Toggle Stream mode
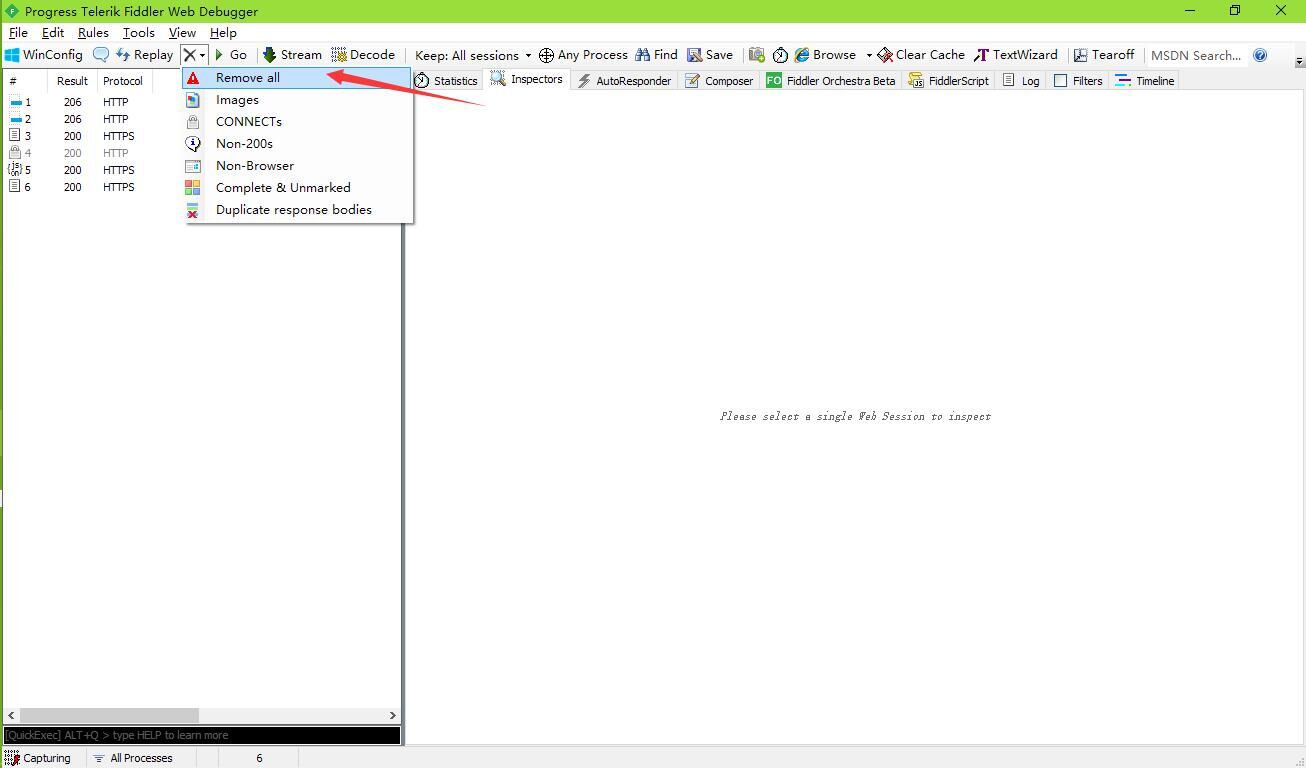1306x768 pixels. (x=292, y=55)
